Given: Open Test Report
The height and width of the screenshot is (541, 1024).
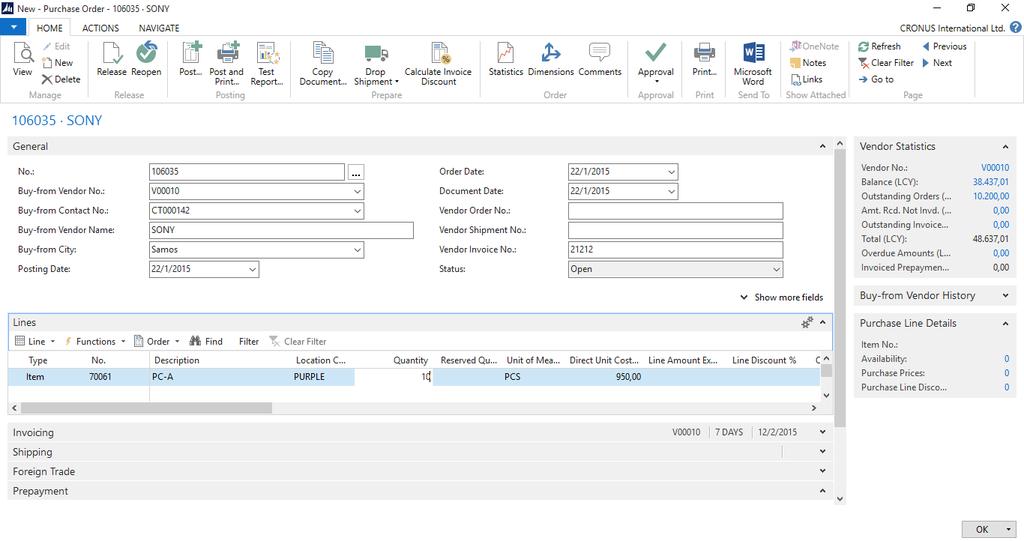Looking at the screenshot, I should pos(266,63).
